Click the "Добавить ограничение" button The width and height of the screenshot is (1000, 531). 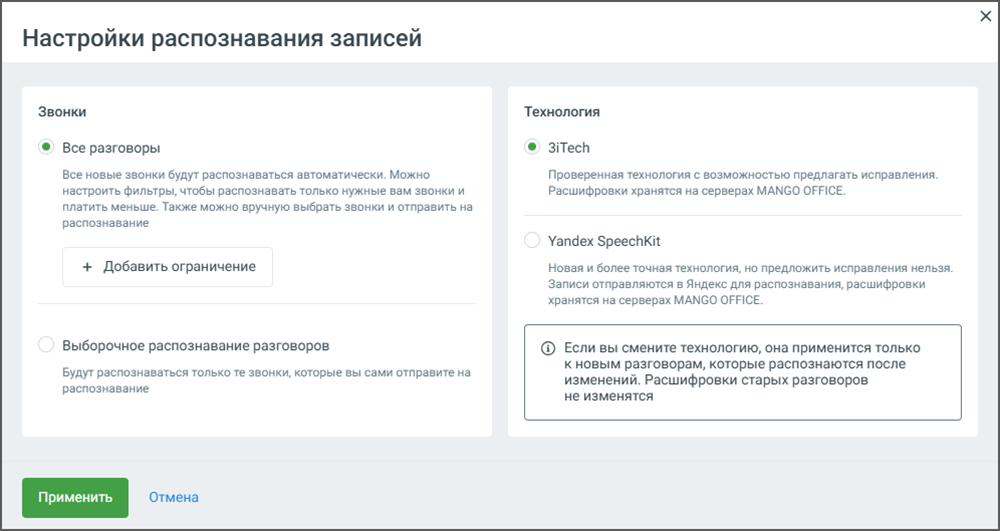point(168,266)
